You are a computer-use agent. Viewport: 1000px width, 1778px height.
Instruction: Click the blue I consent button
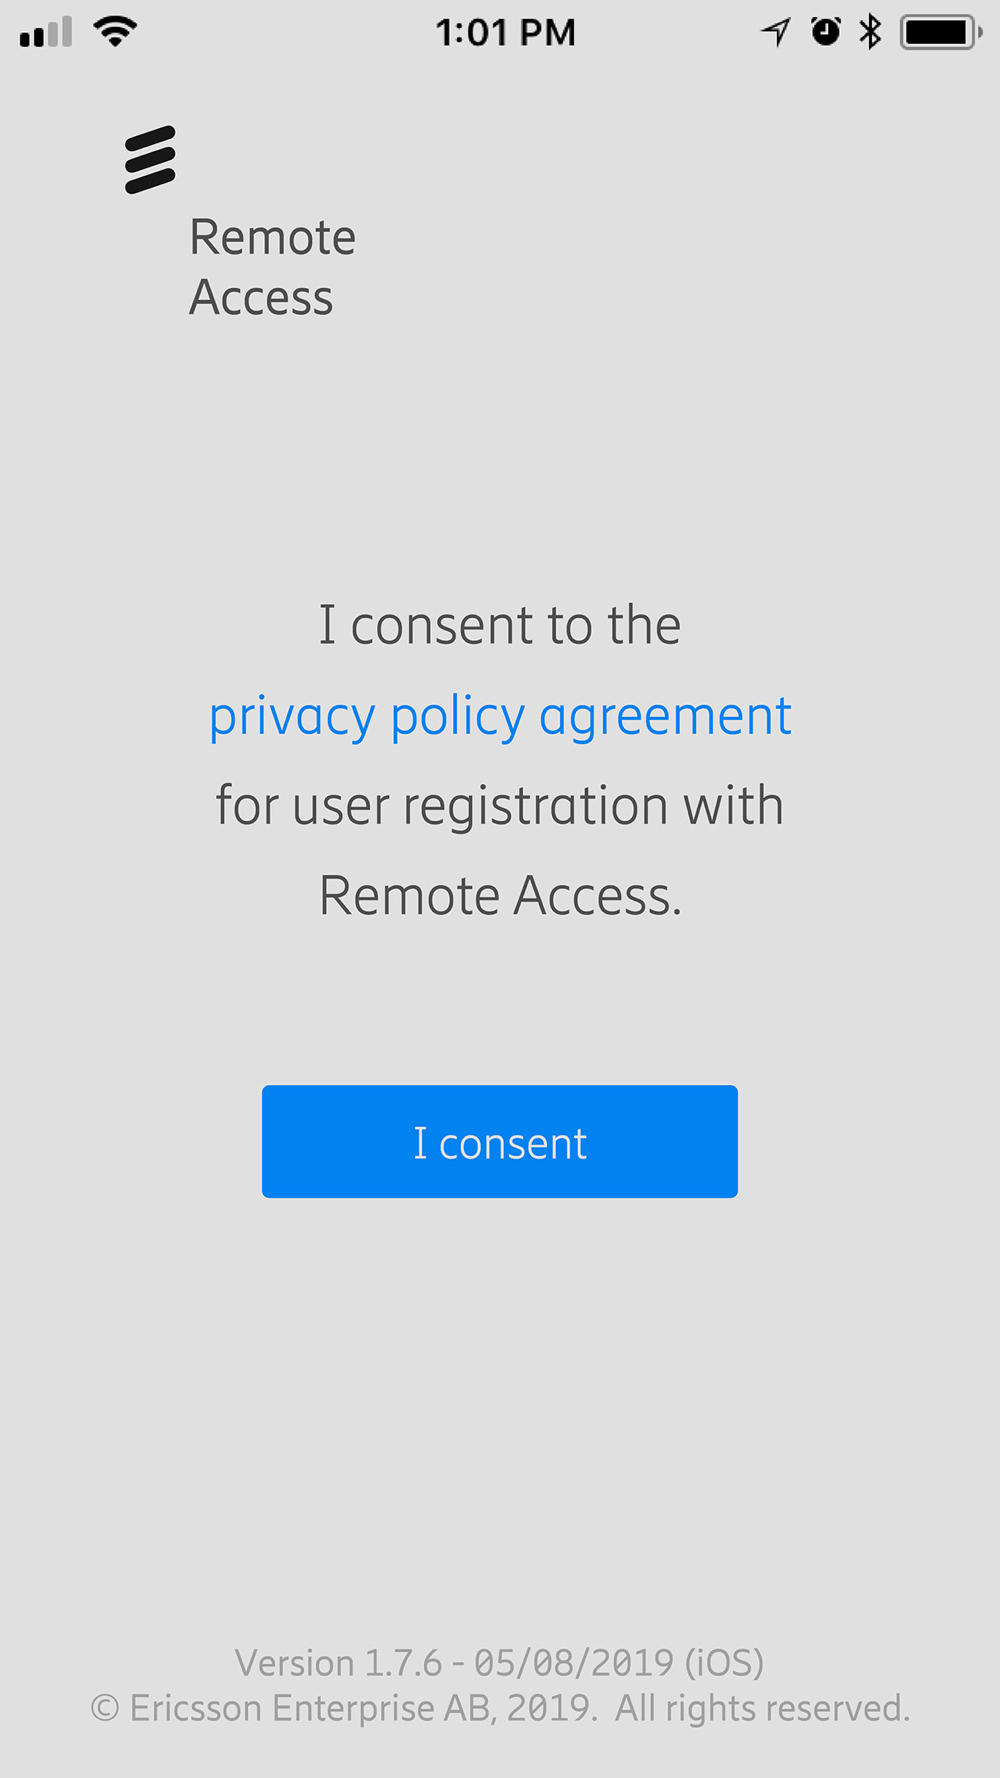tap(500, 1142)
